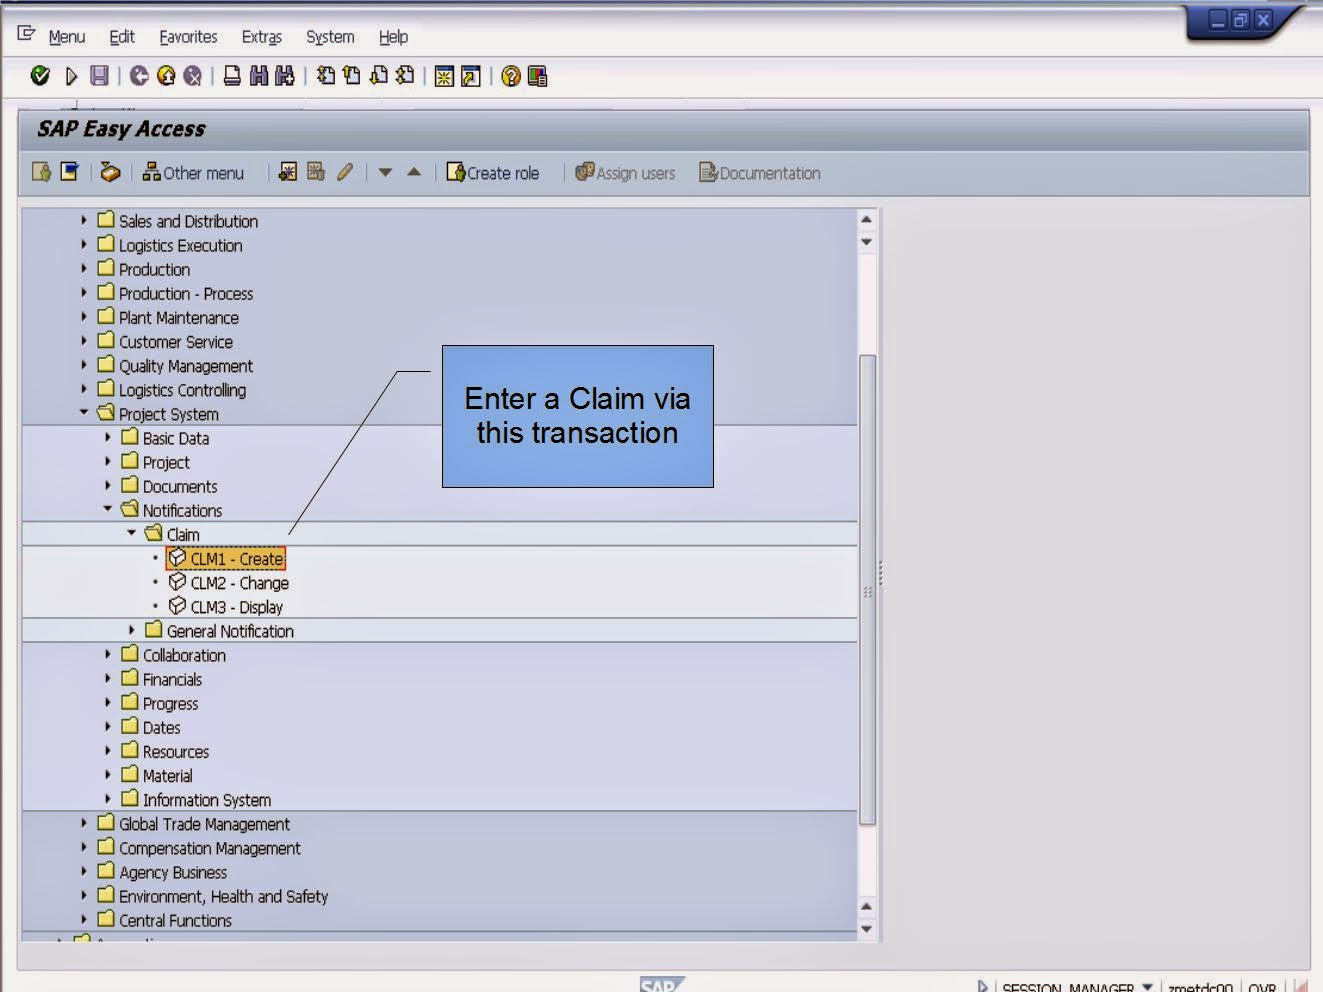
Task: Select the Collaboration folder
Action: [x=173, y=655]
